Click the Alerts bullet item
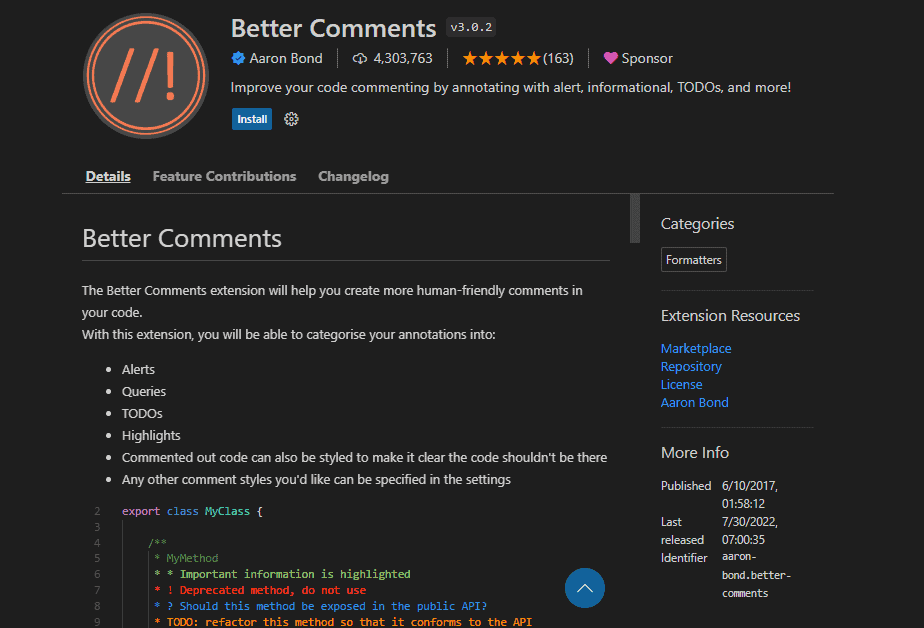The image size is (924, 628). (138, 369)
